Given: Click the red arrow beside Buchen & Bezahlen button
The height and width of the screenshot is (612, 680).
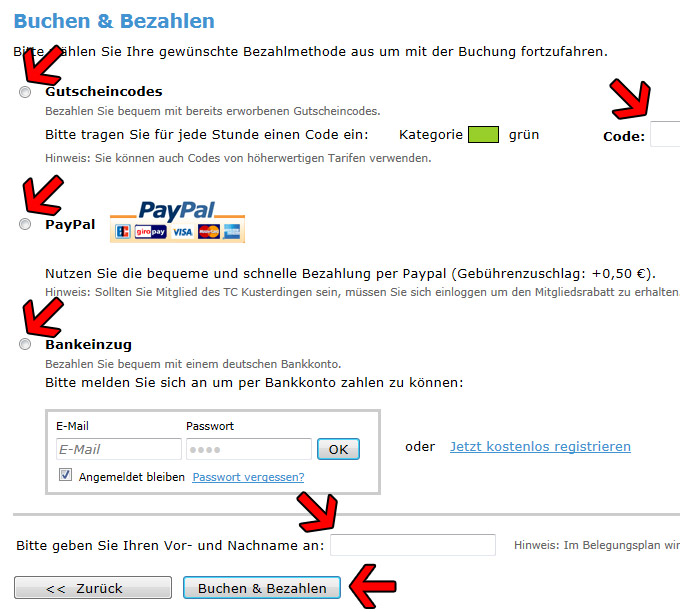Looking at the screenshot, I should (x=373, y=586).
